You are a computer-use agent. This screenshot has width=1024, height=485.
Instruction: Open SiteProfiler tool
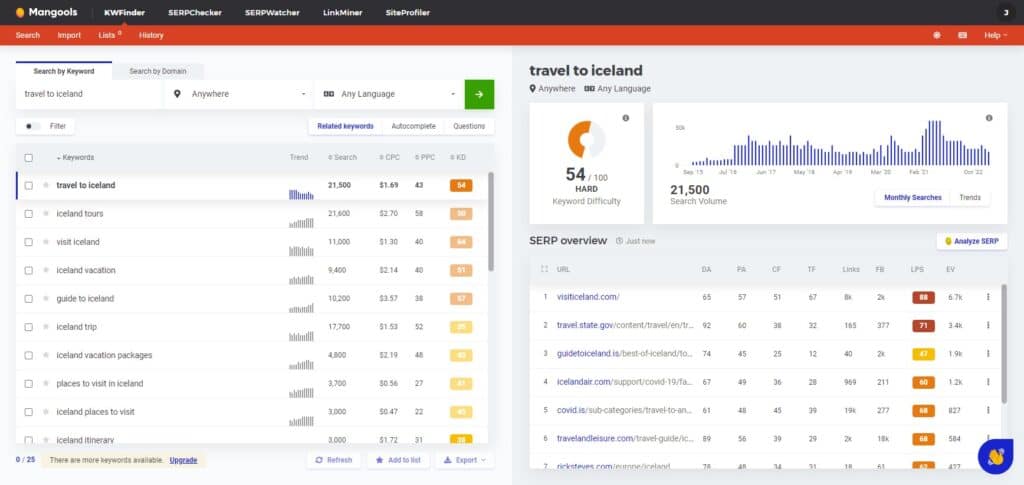(x=408, y=12)
